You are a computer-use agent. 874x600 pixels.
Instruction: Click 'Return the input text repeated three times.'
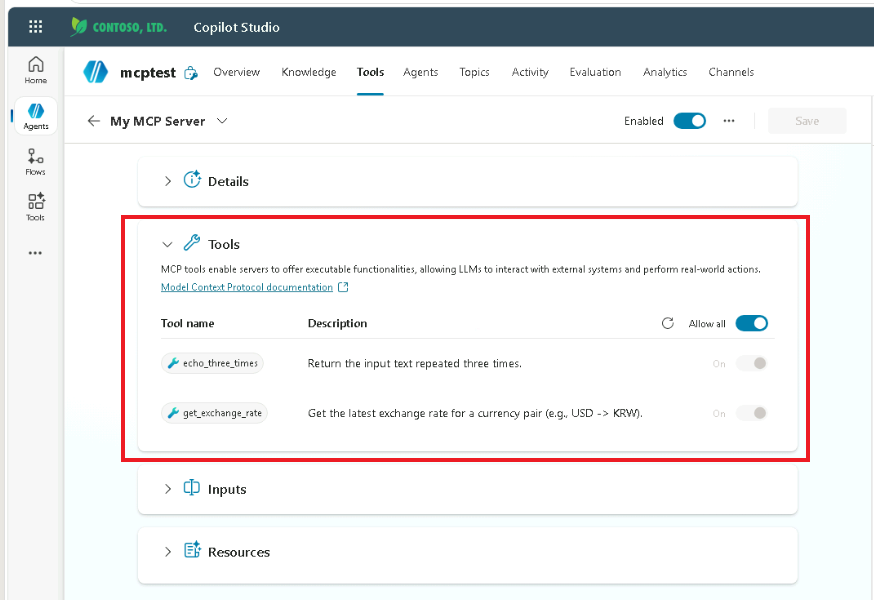point(415,364)
